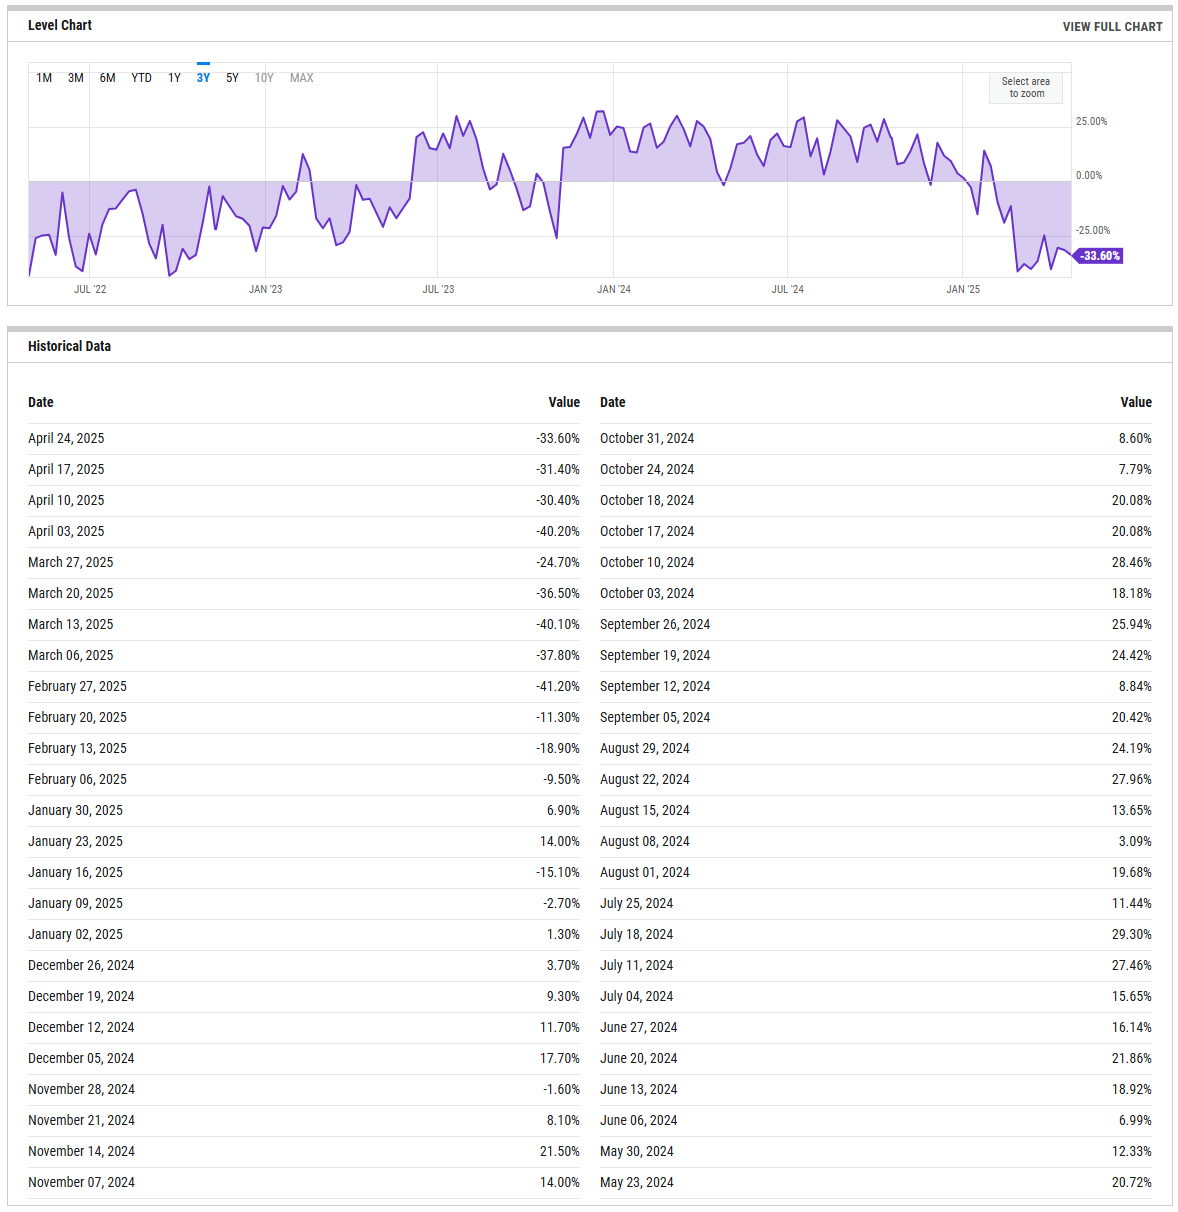This screenshot has width=1178, height=1212.
Task: Select the November 28, 2024 date
Action: (81, 1089)
